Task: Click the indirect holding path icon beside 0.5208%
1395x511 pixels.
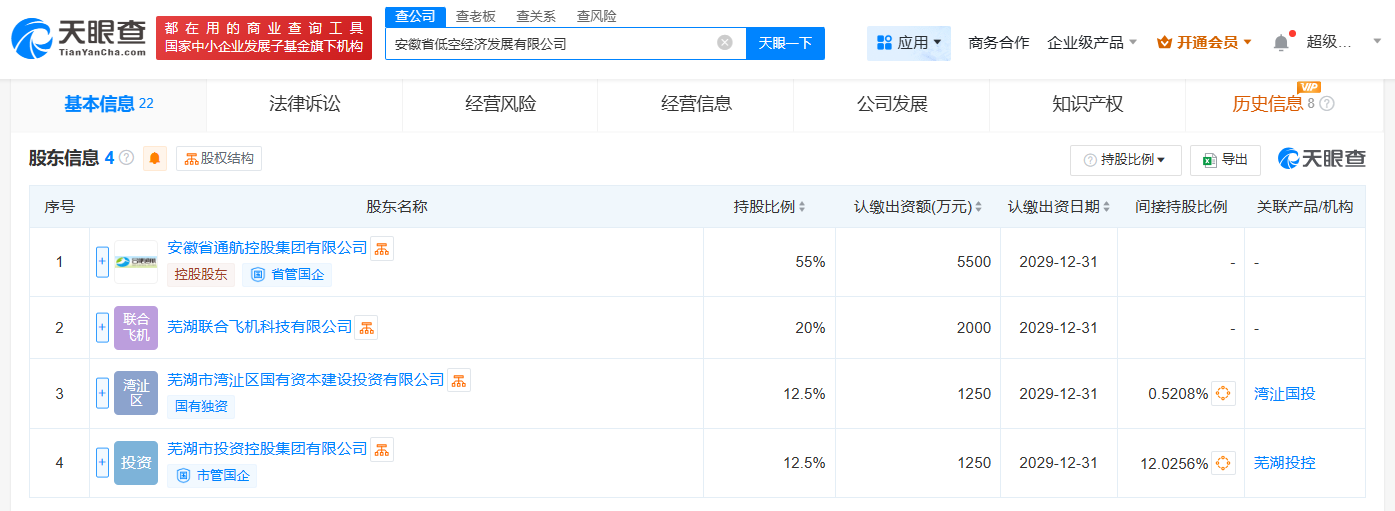Action: 1223,393
